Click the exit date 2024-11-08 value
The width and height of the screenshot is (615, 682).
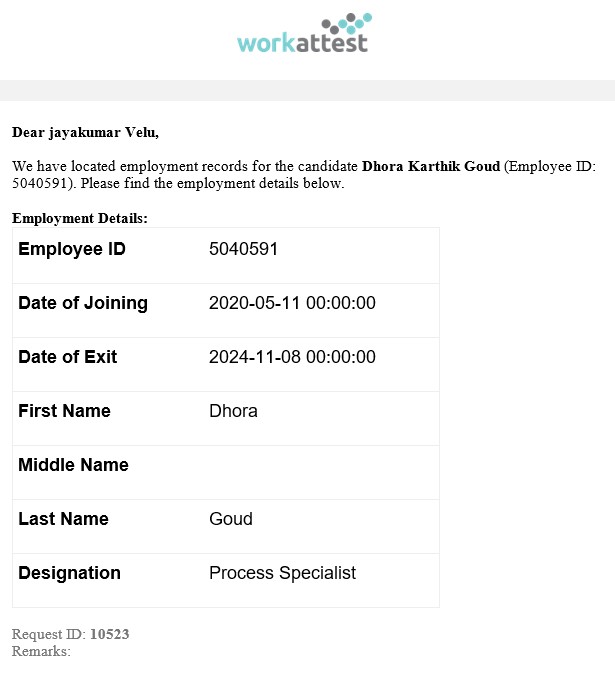[x=292, y=357]
